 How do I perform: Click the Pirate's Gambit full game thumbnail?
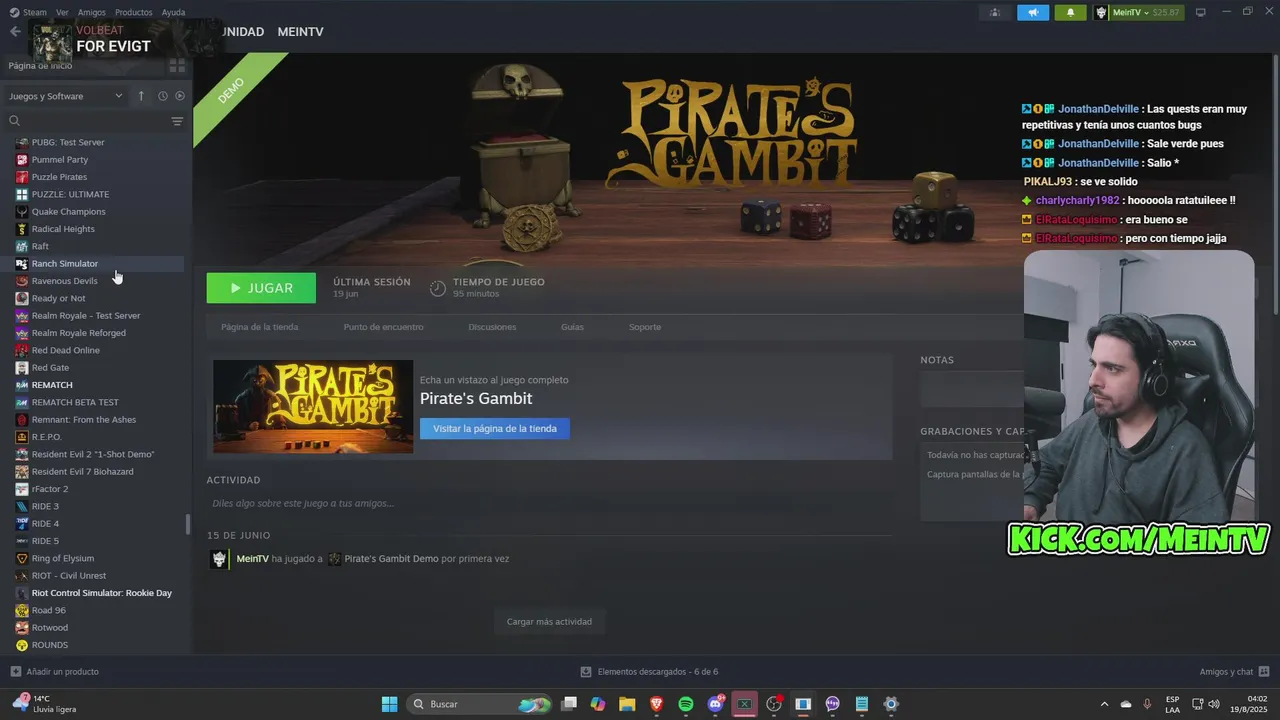313,406
